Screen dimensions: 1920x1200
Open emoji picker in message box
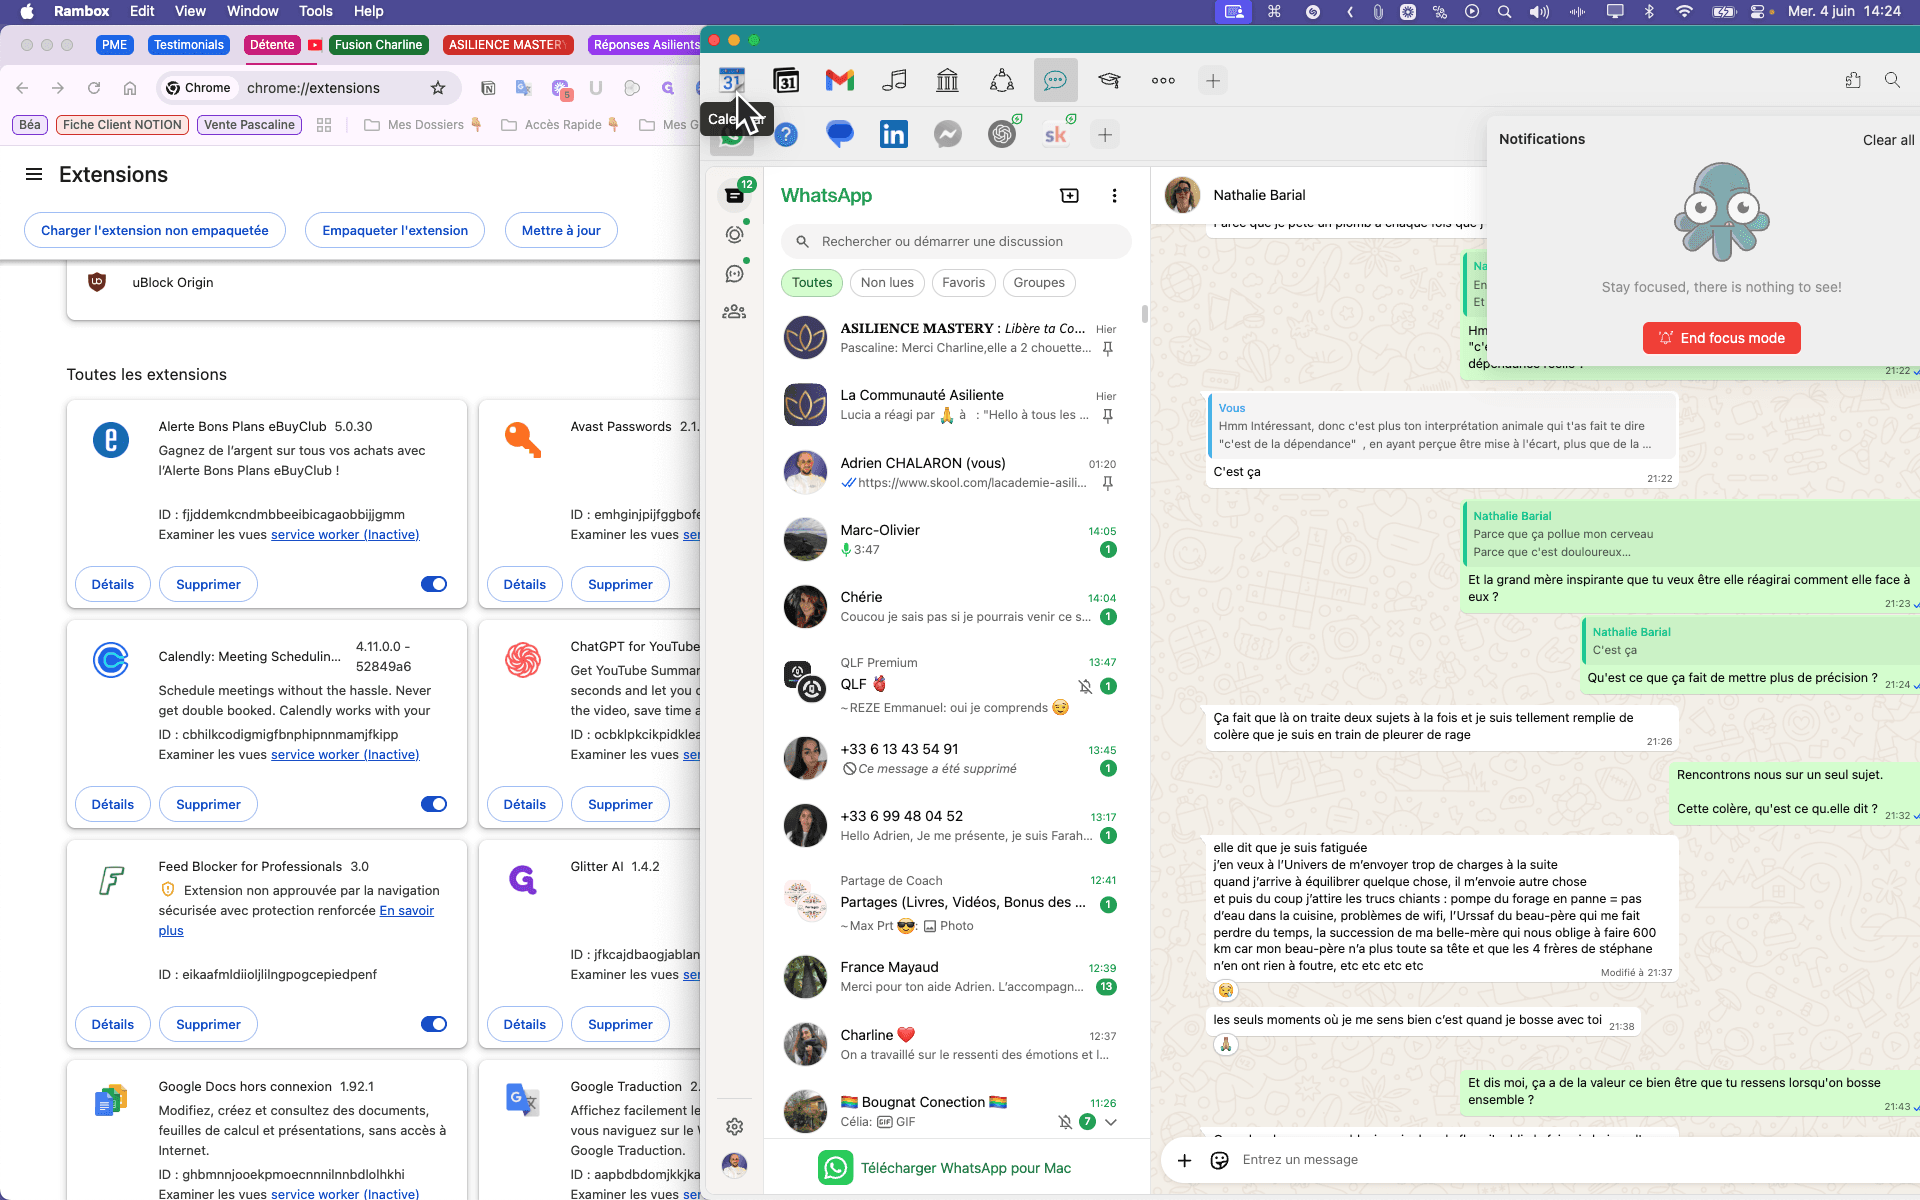tap(1220, 1160)
